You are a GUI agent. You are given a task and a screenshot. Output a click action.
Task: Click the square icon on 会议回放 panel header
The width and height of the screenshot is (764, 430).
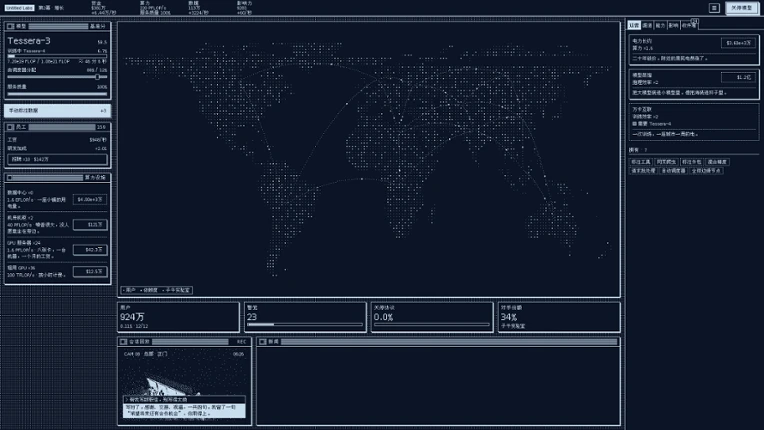123,342
